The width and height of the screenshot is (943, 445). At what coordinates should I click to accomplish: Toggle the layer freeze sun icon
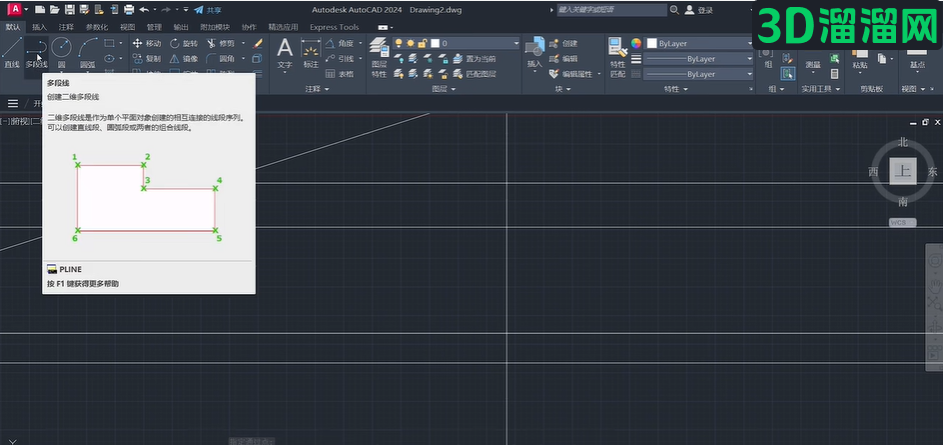coord(410,43)
